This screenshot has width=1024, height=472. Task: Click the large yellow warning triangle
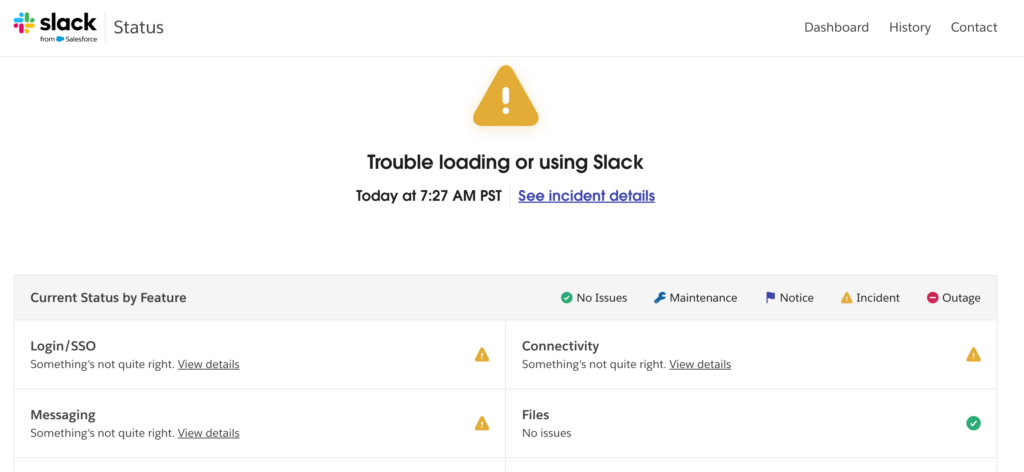505,96
